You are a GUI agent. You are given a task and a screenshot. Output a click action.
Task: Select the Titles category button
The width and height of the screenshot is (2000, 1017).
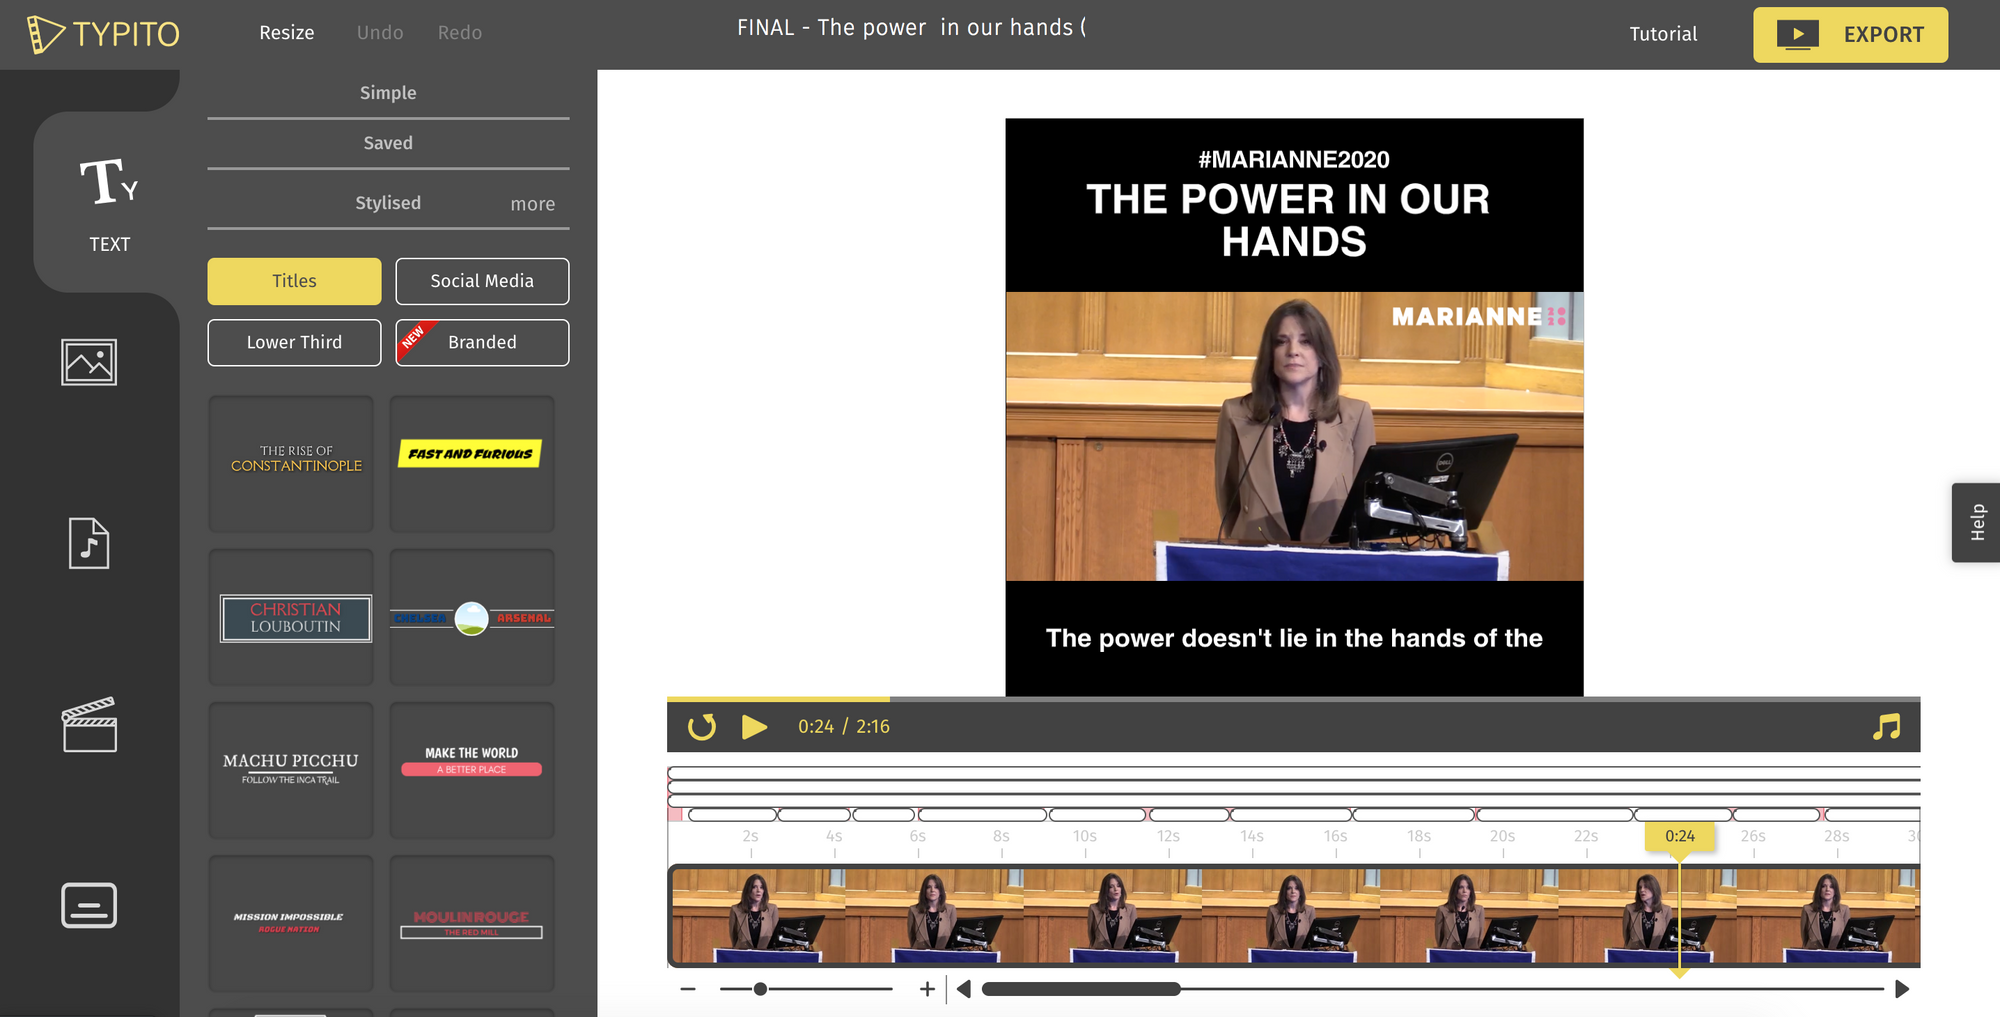pos(294,281)
